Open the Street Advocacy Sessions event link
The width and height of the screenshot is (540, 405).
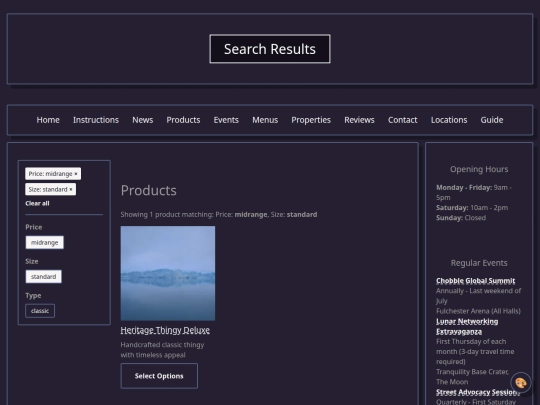[478, 392]
